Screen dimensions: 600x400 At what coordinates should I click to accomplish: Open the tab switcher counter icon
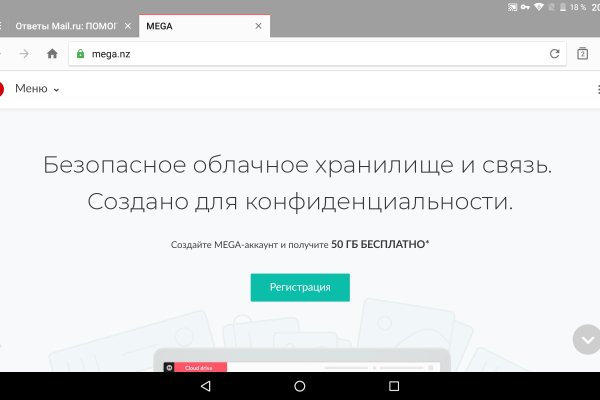(x=583, y=54)
